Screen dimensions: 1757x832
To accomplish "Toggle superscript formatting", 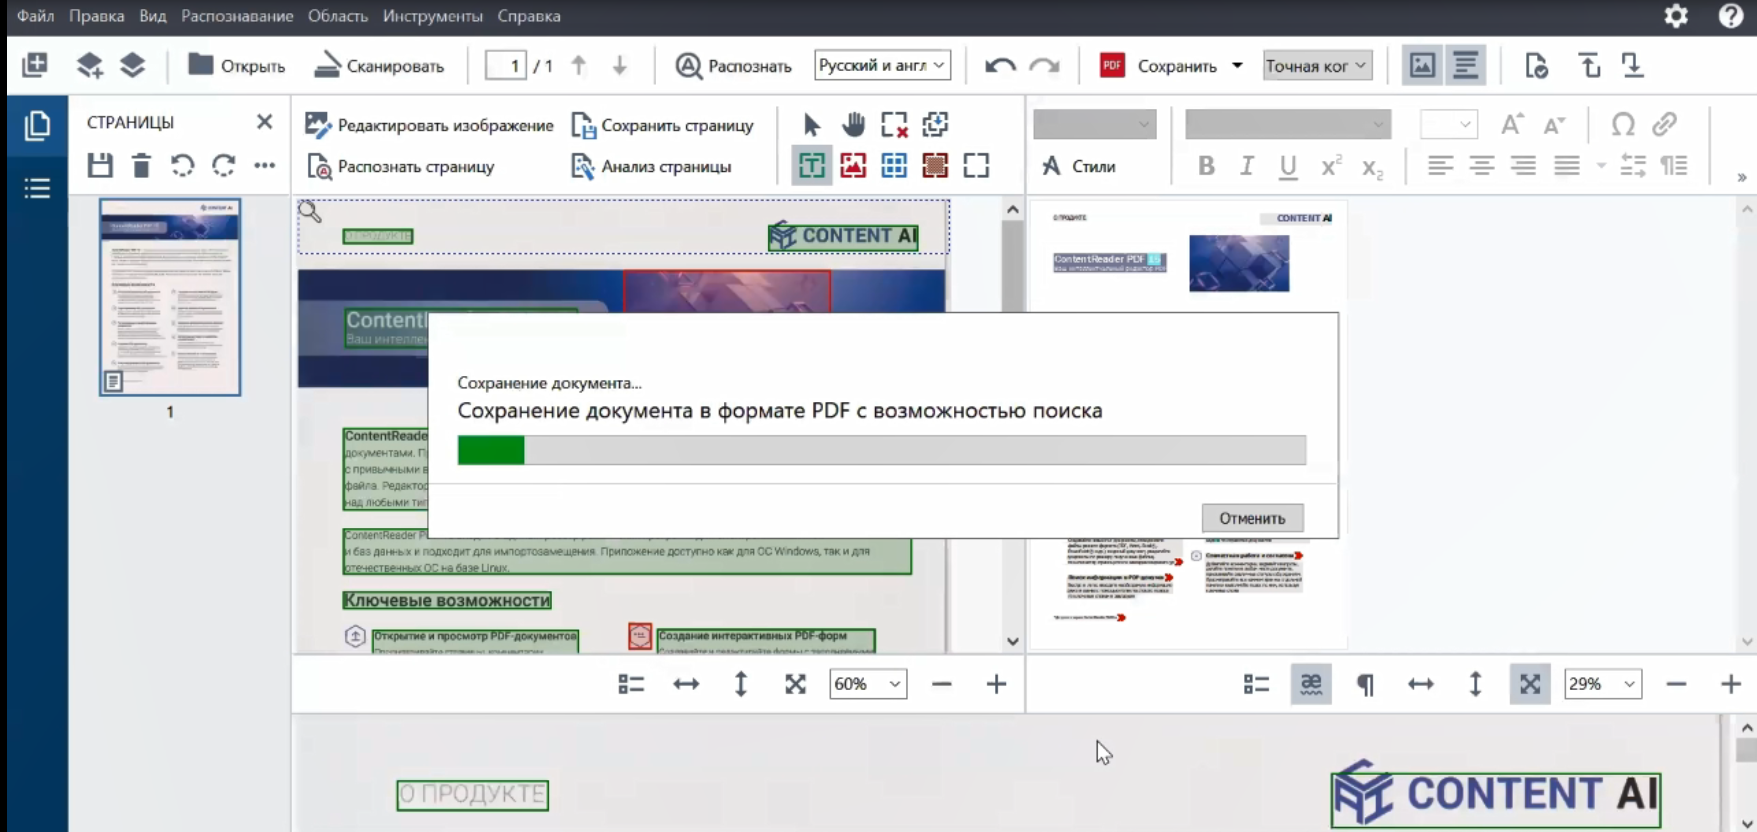I will 1331,166.
